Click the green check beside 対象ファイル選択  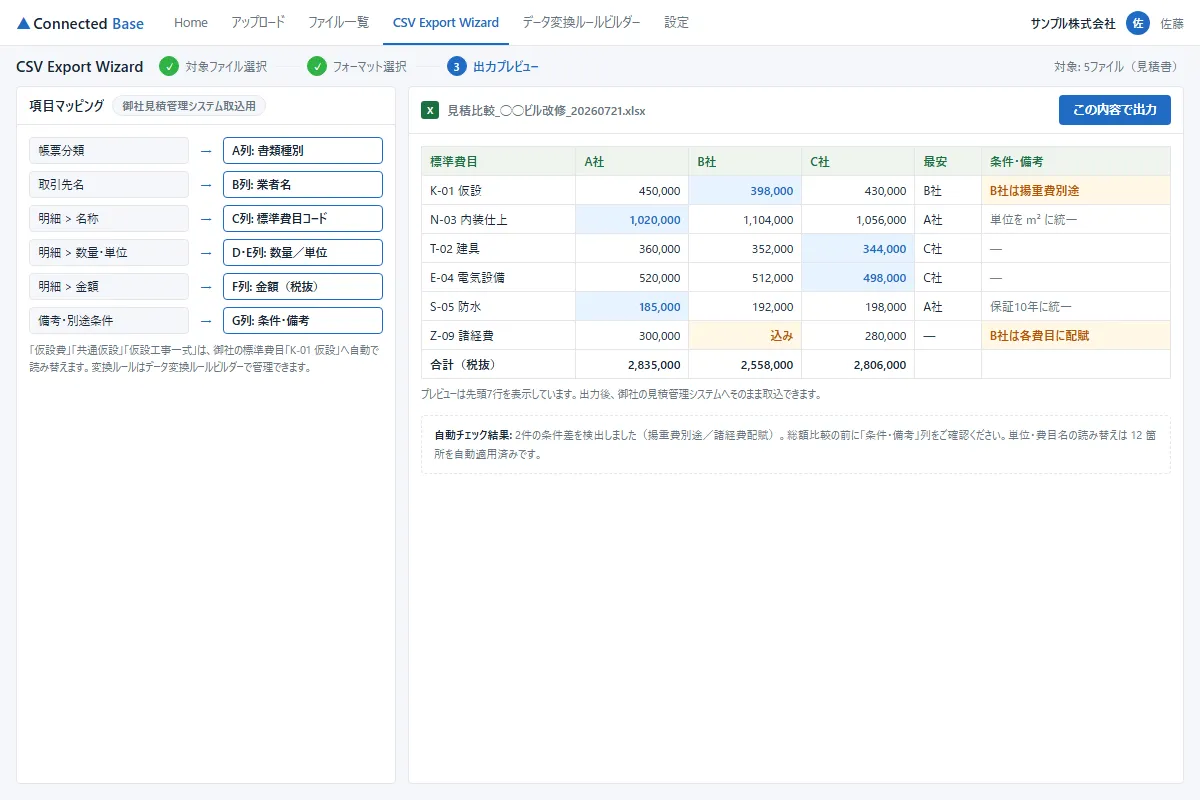169,67
